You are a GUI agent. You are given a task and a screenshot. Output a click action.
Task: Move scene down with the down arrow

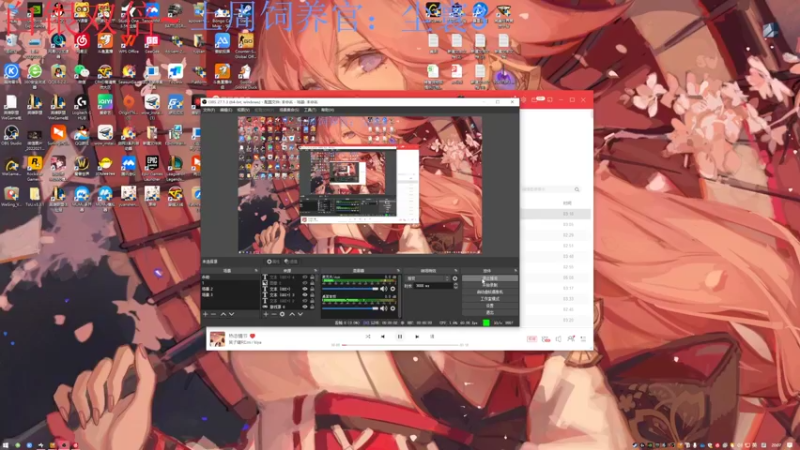coord(232,314)
